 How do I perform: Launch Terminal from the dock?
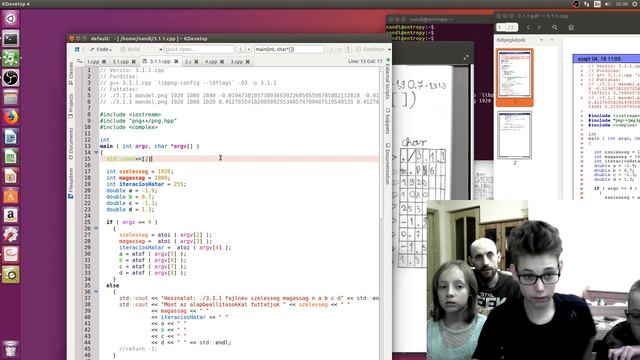coord(11,39)
